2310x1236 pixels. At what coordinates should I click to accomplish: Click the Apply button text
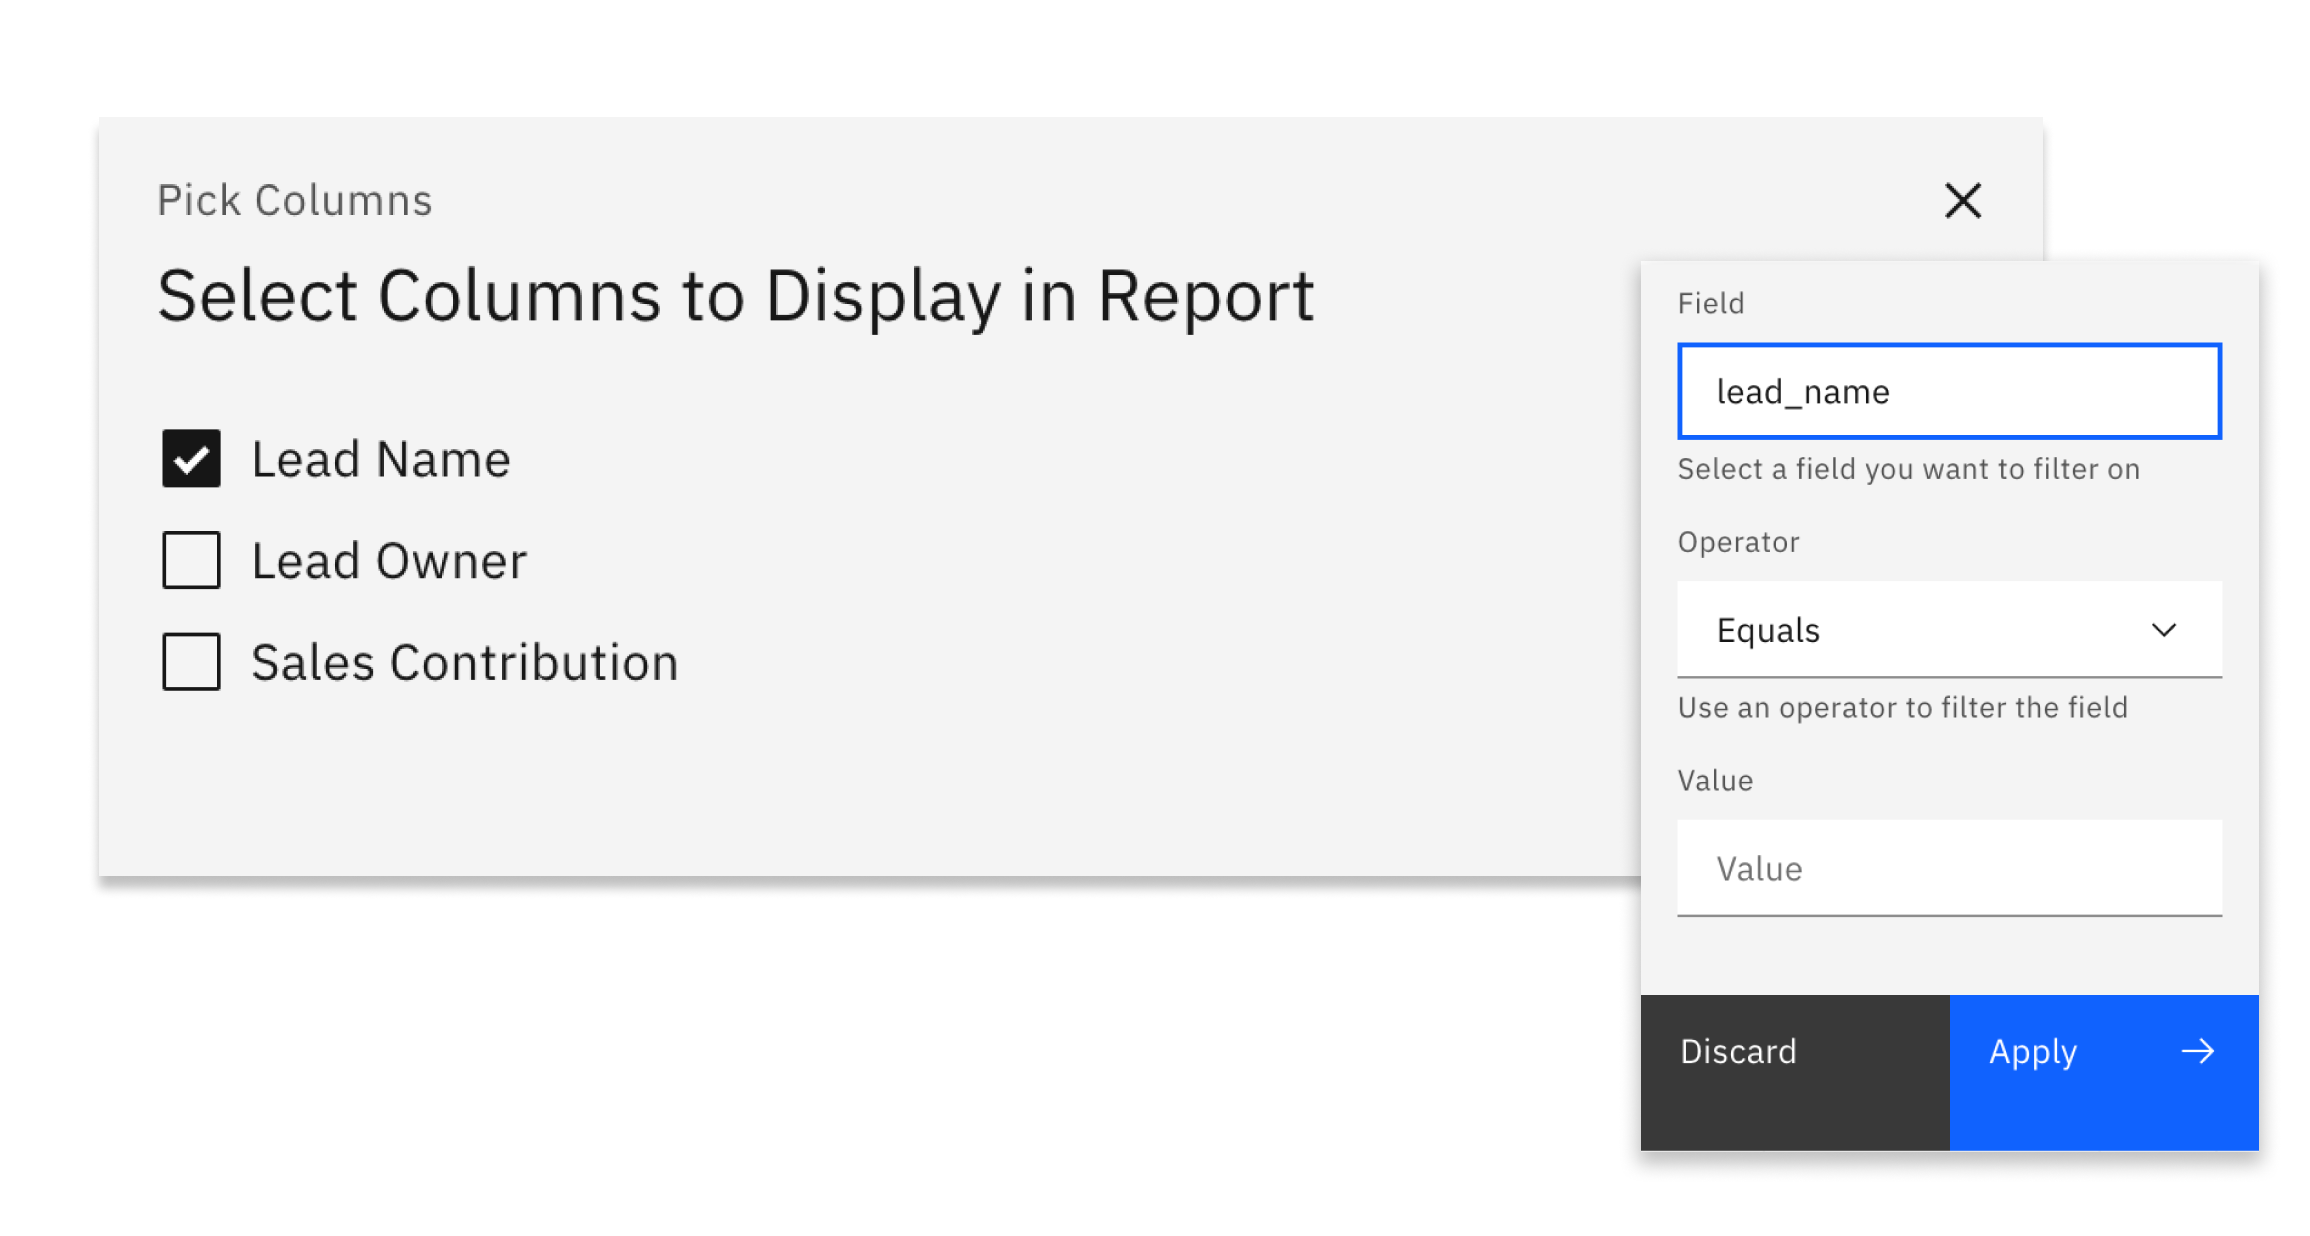[x=2032, y=1052]
